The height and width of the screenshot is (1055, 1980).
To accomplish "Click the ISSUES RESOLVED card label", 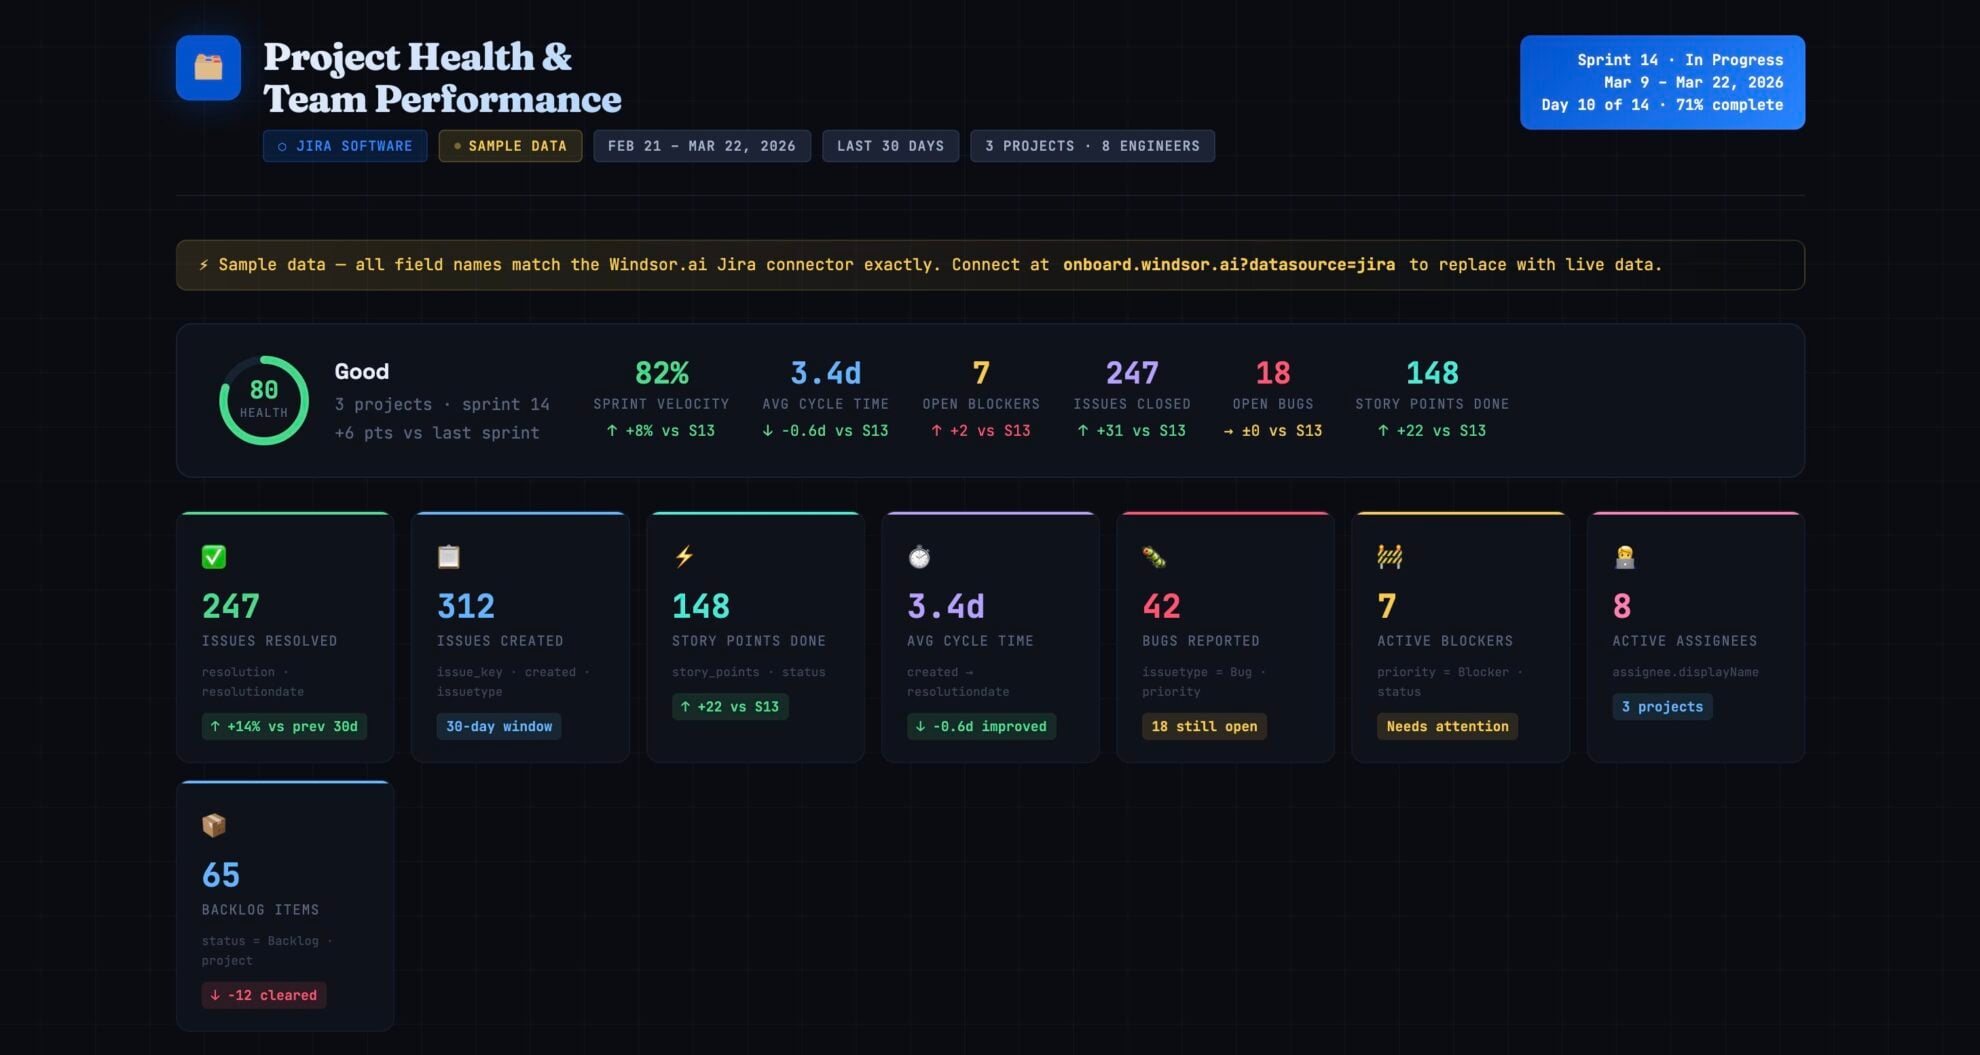I will click(x=270, y=641).
